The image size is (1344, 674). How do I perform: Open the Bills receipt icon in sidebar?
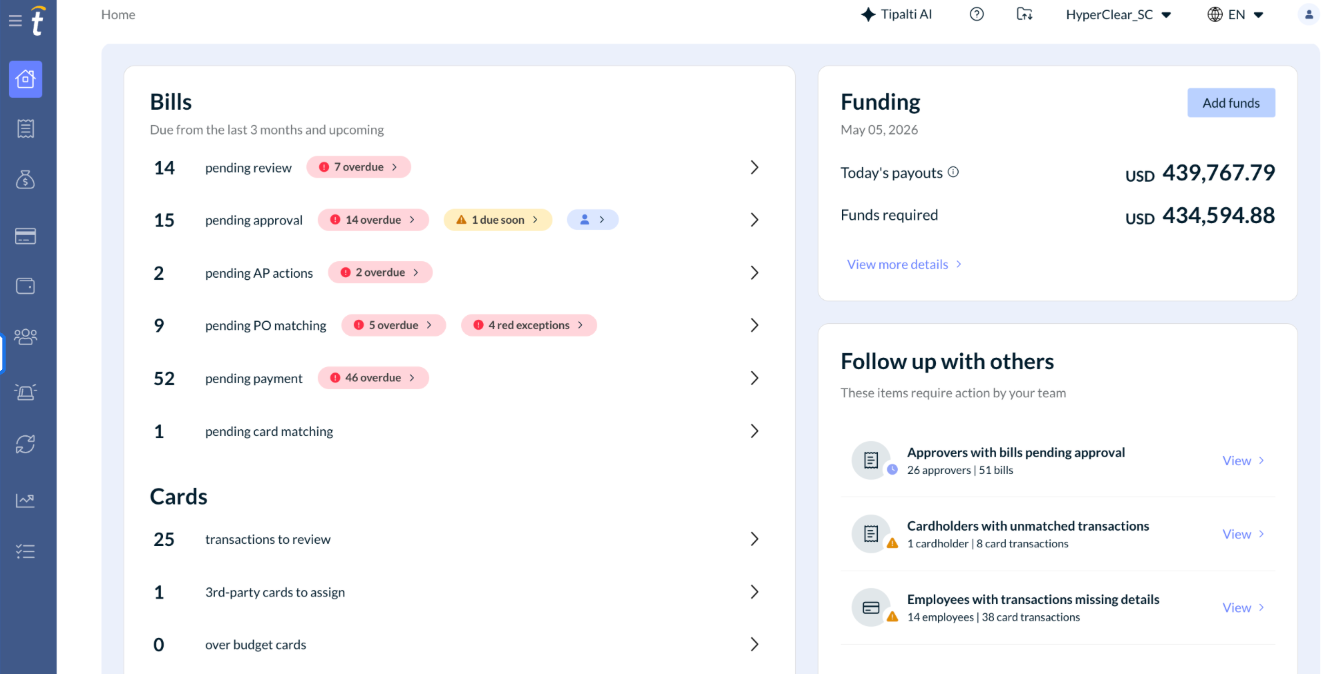(25, 128)
